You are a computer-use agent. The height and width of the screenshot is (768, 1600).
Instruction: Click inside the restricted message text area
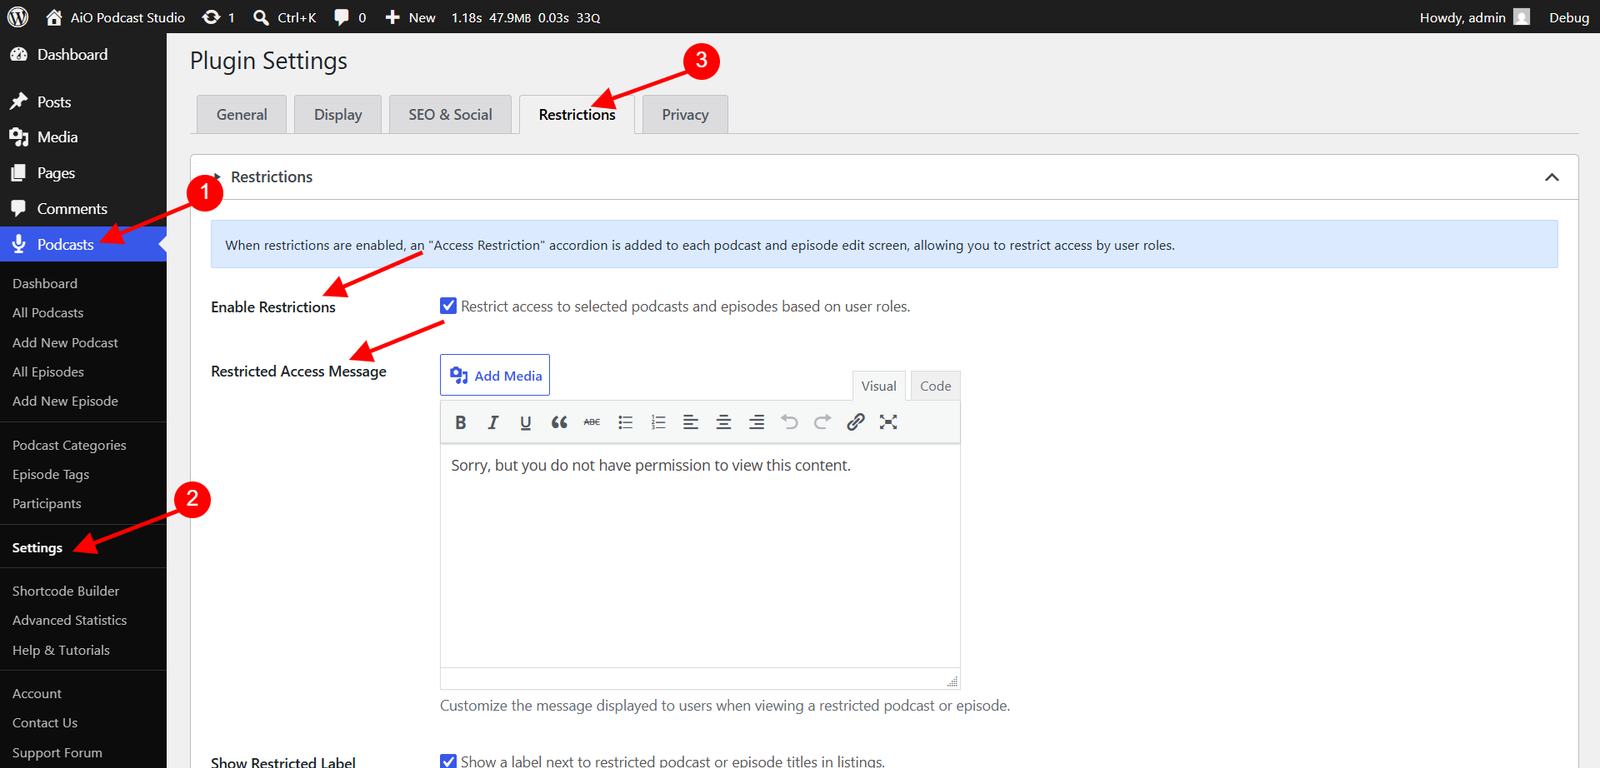(700, 555)
